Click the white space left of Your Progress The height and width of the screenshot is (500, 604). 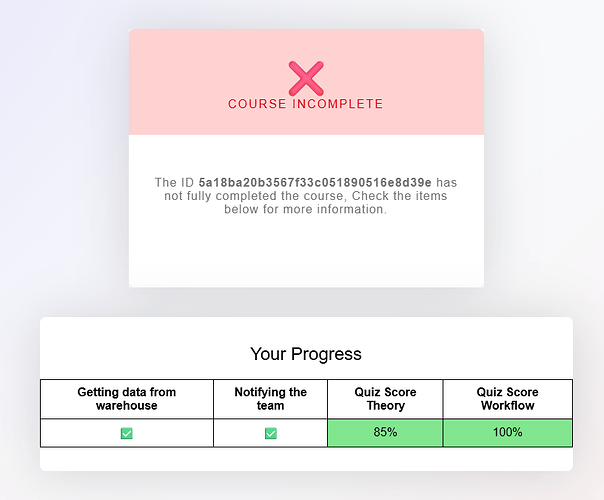click(x=144, y=353)
